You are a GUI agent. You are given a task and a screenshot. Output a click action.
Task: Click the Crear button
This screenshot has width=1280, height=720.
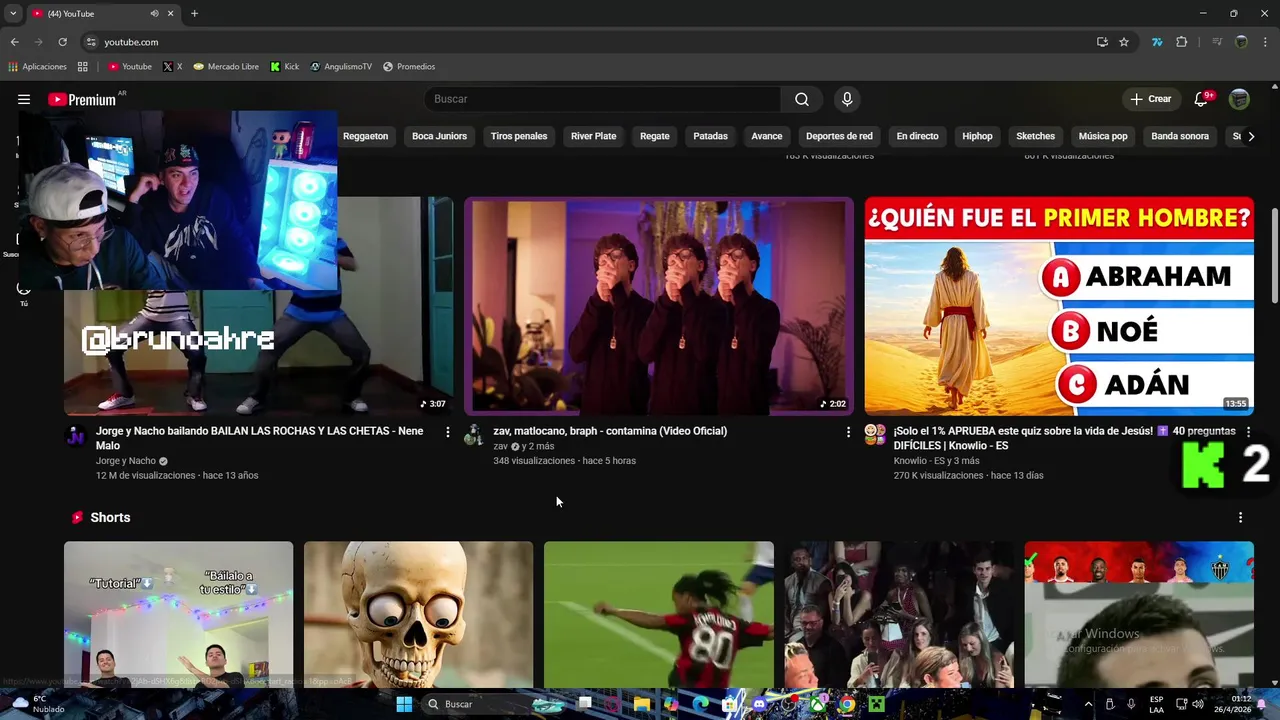click(1151, 99)
